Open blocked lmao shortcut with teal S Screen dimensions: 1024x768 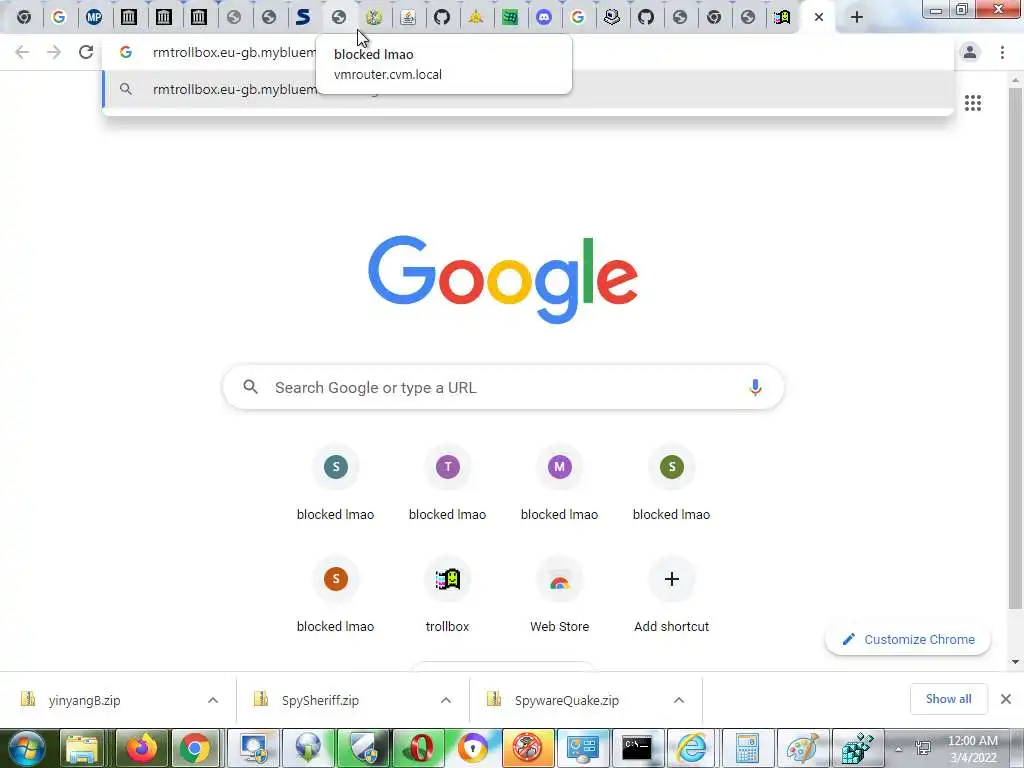(x=336, y=483)
